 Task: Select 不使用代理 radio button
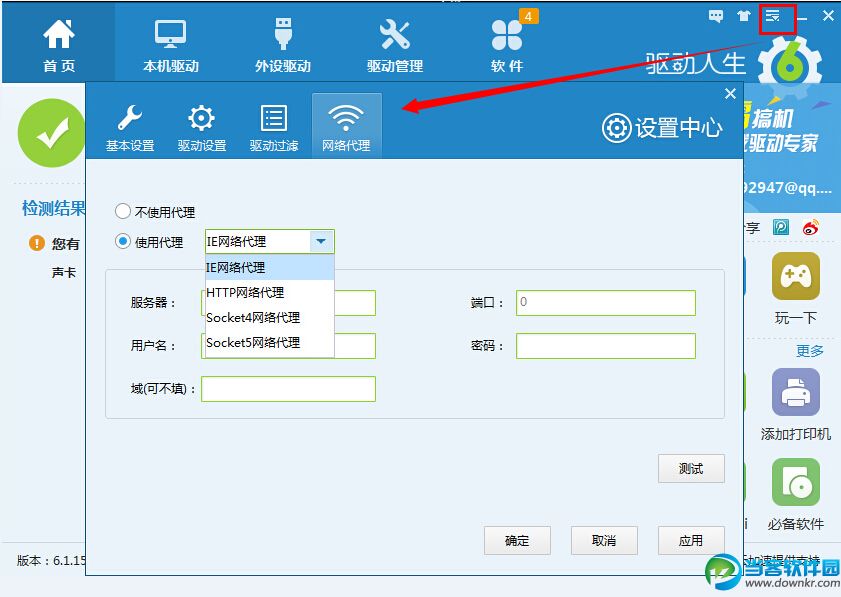pos(122,211)
